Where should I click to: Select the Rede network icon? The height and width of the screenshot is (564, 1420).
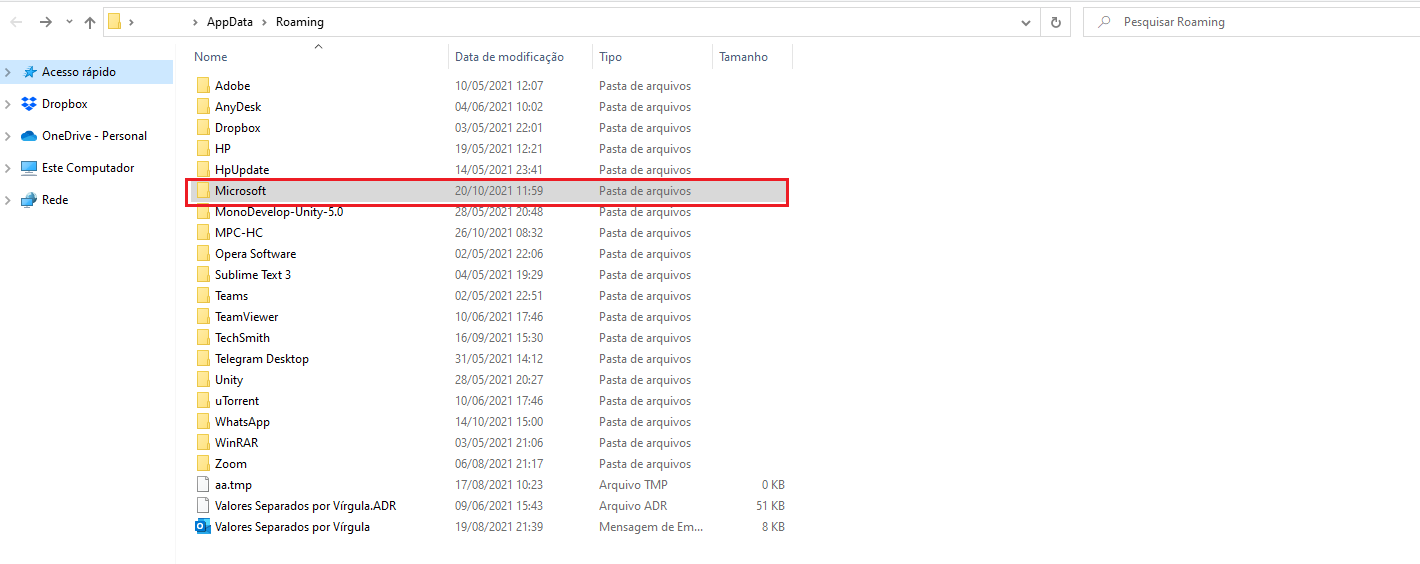pos(28,200)
